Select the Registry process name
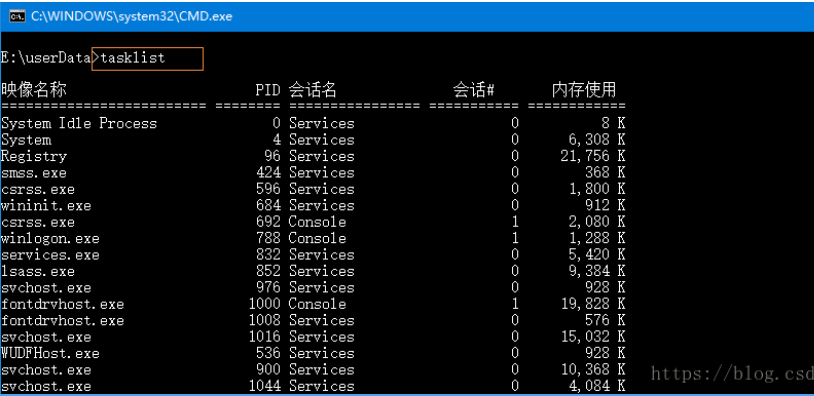 34,156
